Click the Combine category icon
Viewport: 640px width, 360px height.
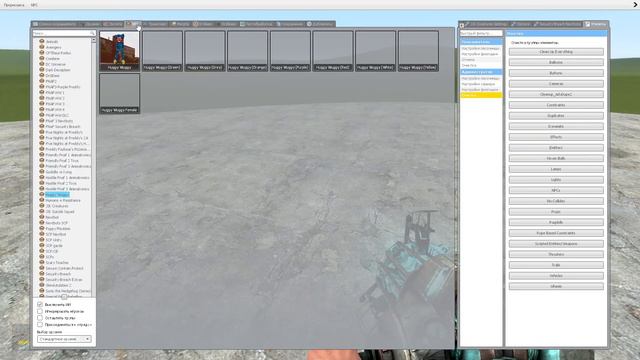(x=42, y=58)
